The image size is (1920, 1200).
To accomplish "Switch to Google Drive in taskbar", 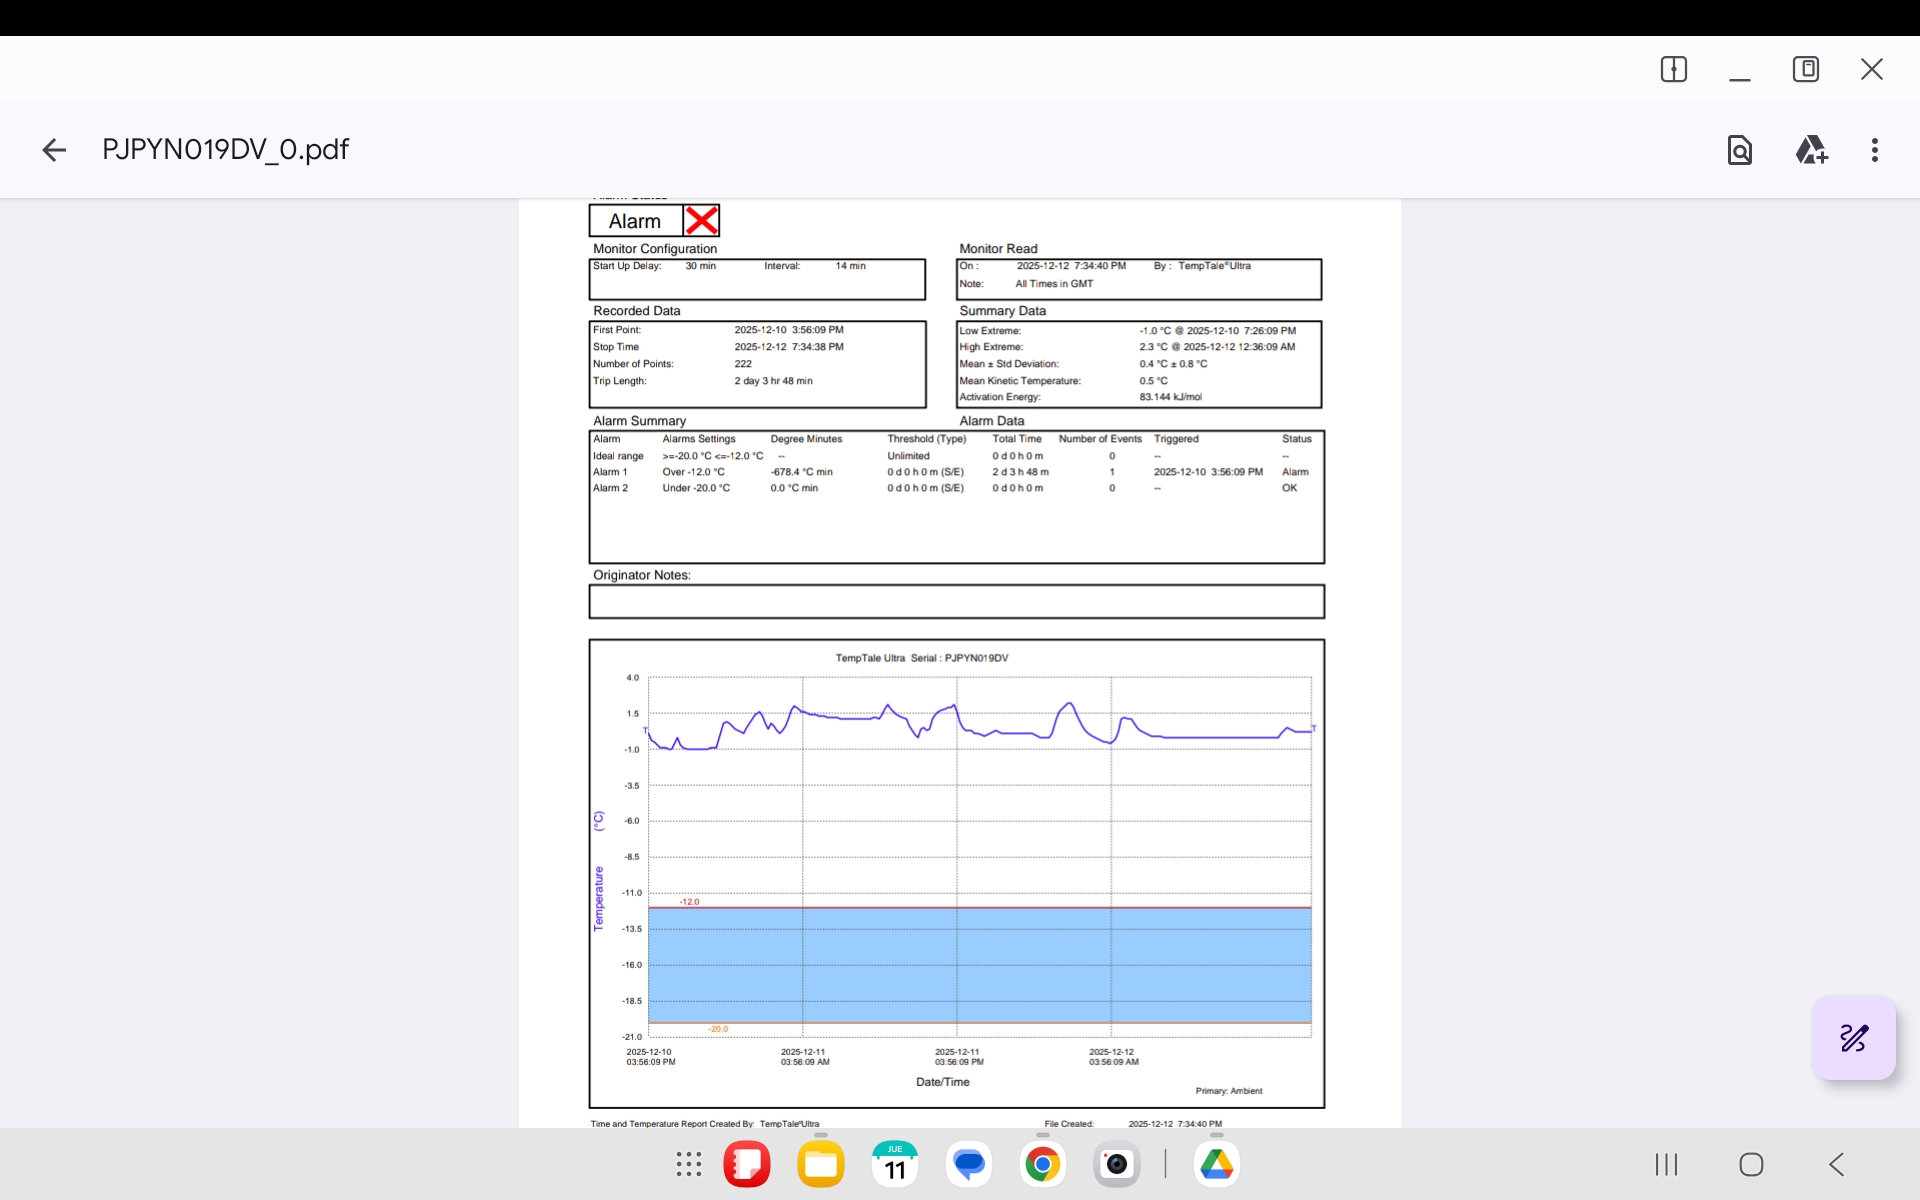I will click(1217, 1164).
